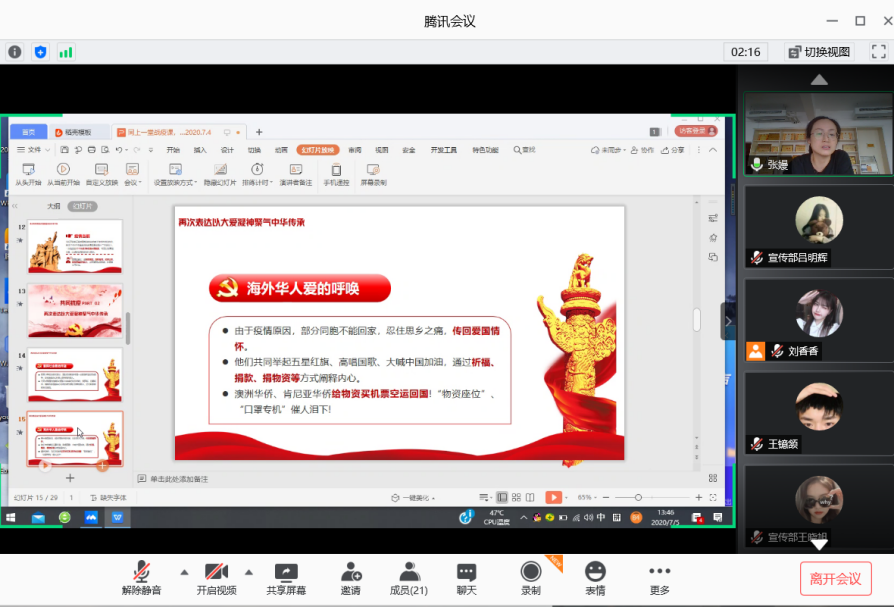
Task: Toggle meeting recording with 录制
Action: point(531,578)
